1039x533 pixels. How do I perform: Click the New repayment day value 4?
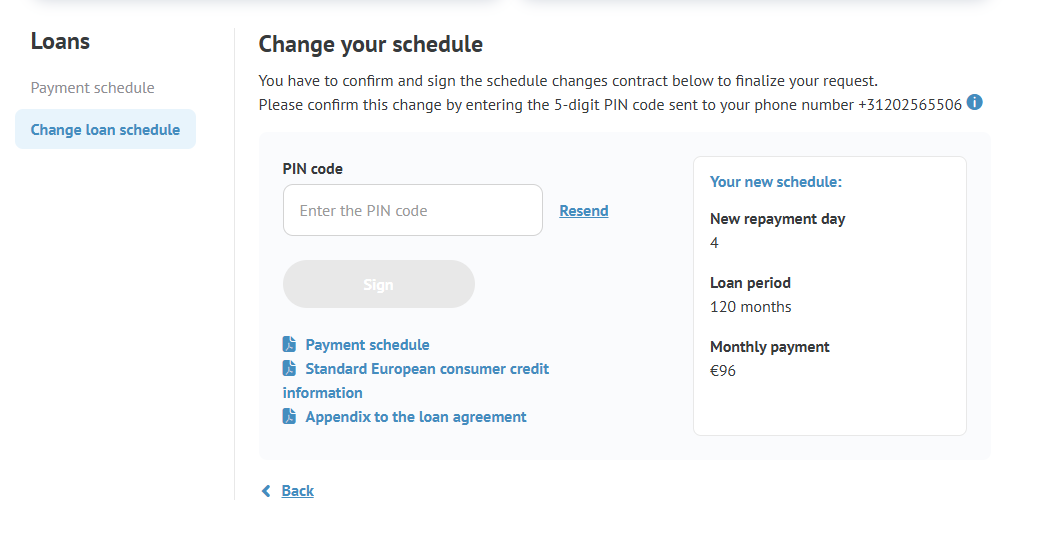pos(714,243)
